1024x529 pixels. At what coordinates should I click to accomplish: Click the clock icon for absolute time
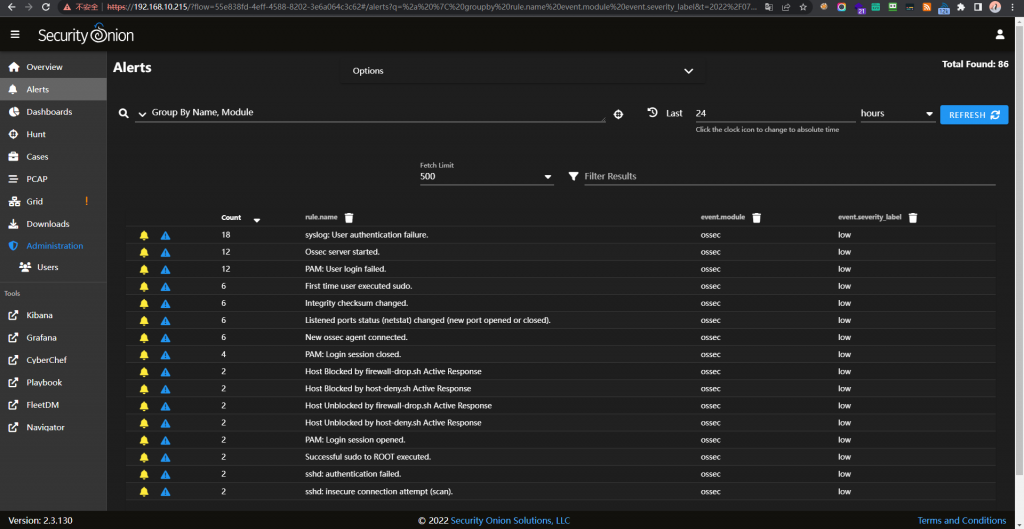point(652,112)
